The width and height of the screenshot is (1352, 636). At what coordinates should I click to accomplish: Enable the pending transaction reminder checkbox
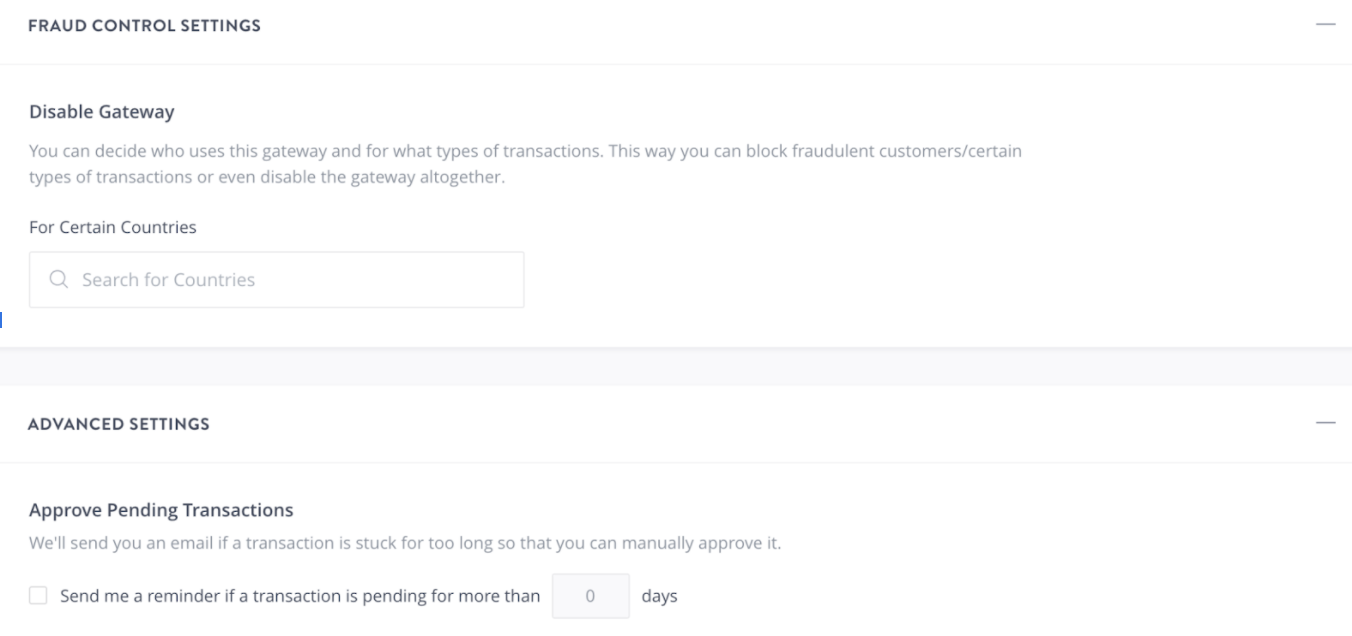click(x=38, y=596)
